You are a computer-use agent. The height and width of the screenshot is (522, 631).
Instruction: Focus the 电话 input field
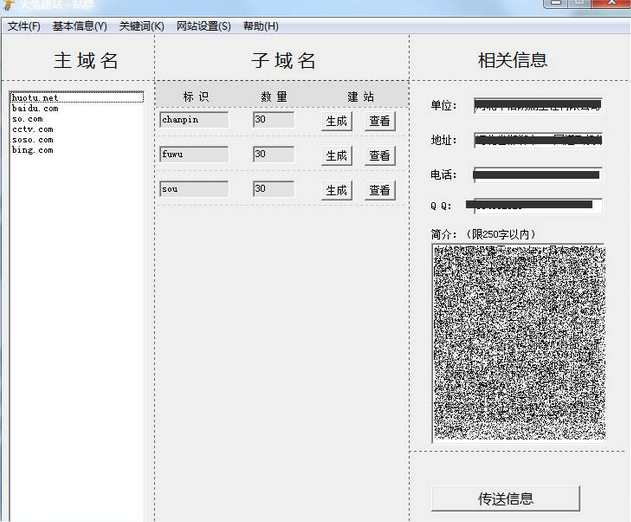(538, 175)
